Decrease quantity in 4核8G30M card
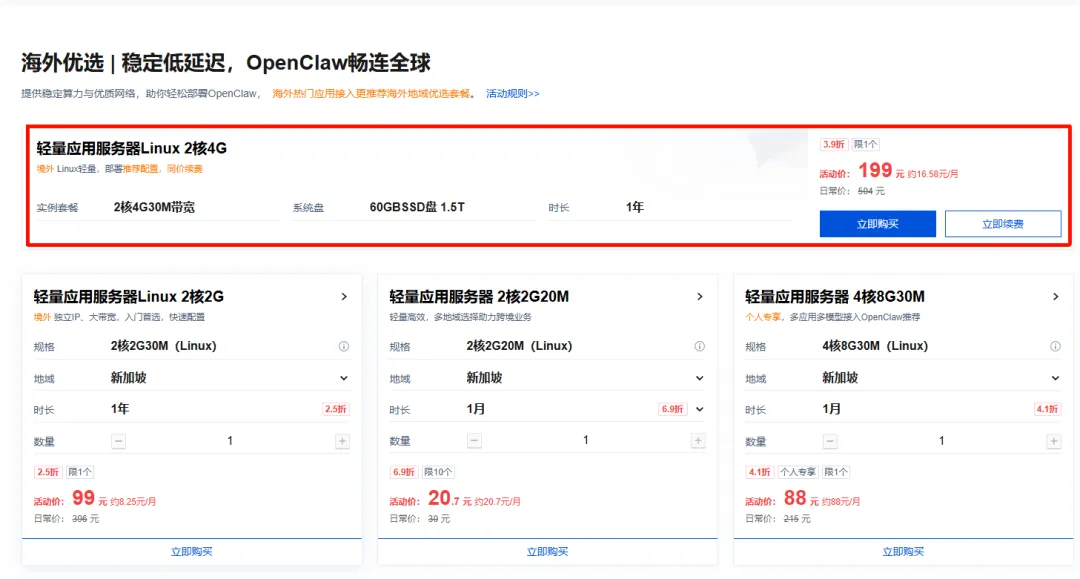This screenshot has height=579, width=1080. pyautogui.click(x=830, y=441)
